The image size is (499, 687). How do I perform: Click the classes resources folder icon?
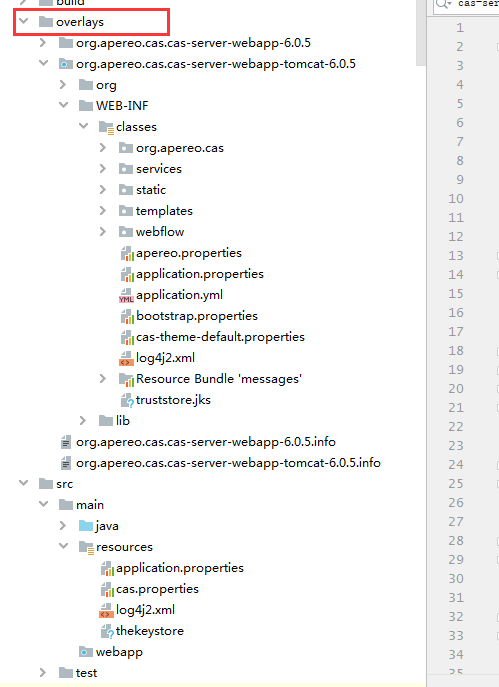tap(106, 127)
